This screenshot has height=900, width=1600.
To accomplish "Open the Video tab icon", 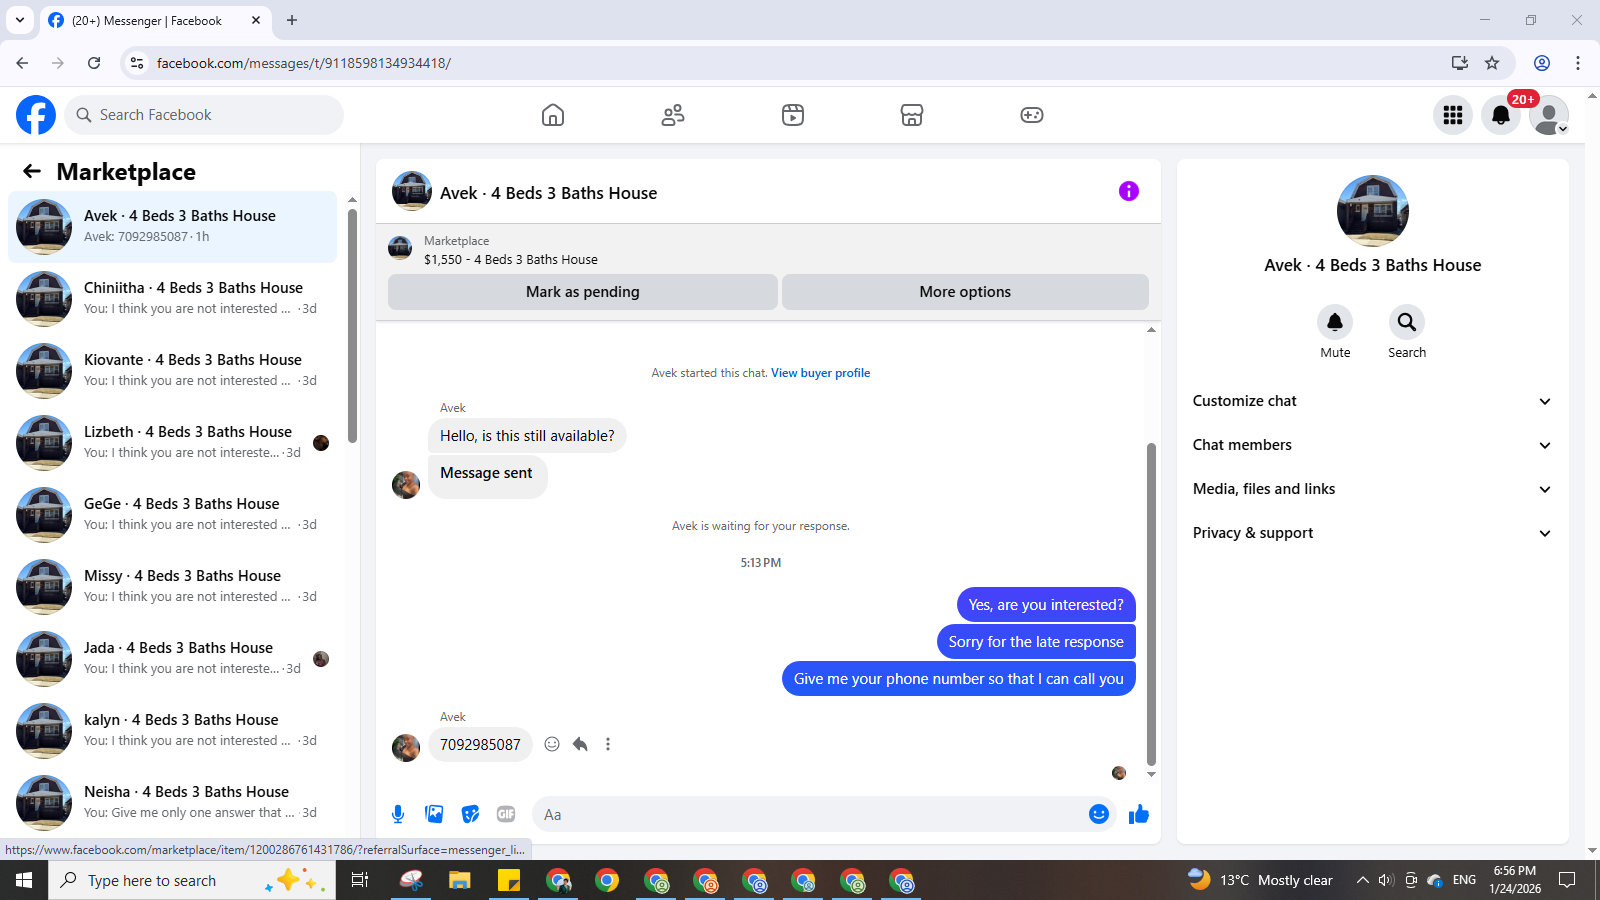I will pyautogui.click(x=793, y=115).
